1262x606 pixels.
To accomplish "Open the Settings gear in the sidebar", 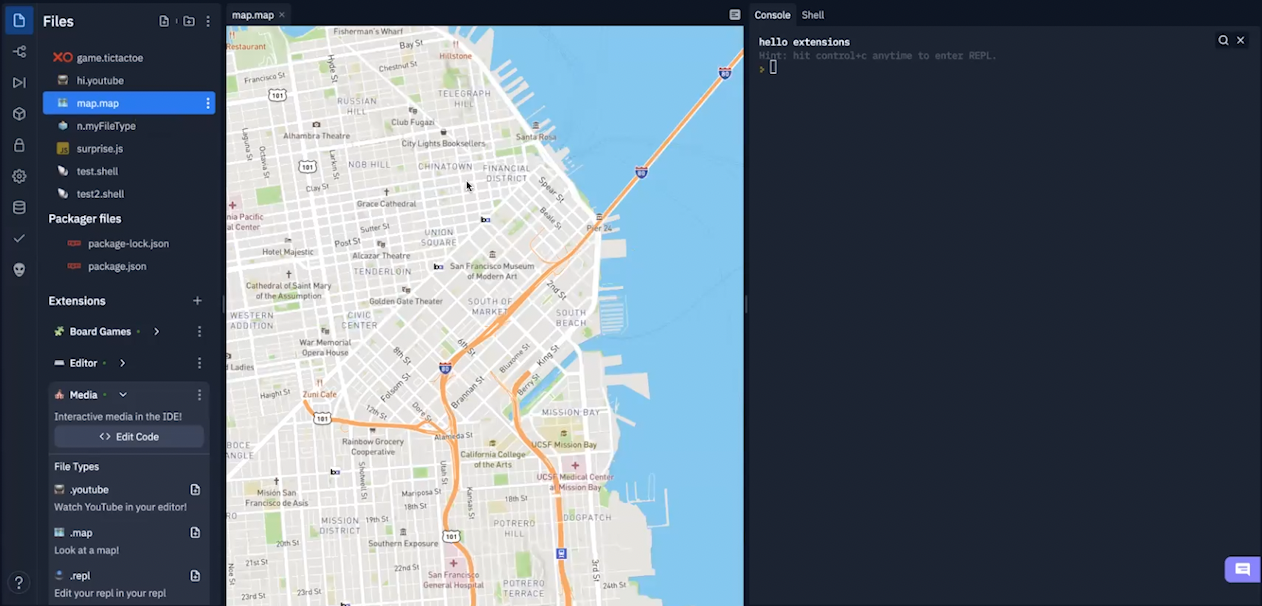I will pos(19,175).
